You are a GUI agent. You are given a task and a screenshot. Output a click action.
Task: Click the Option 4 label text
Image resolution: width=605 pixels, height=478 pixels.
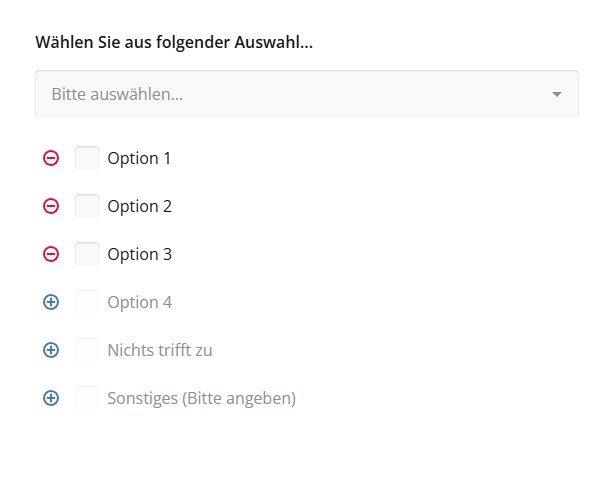point(139,302)
